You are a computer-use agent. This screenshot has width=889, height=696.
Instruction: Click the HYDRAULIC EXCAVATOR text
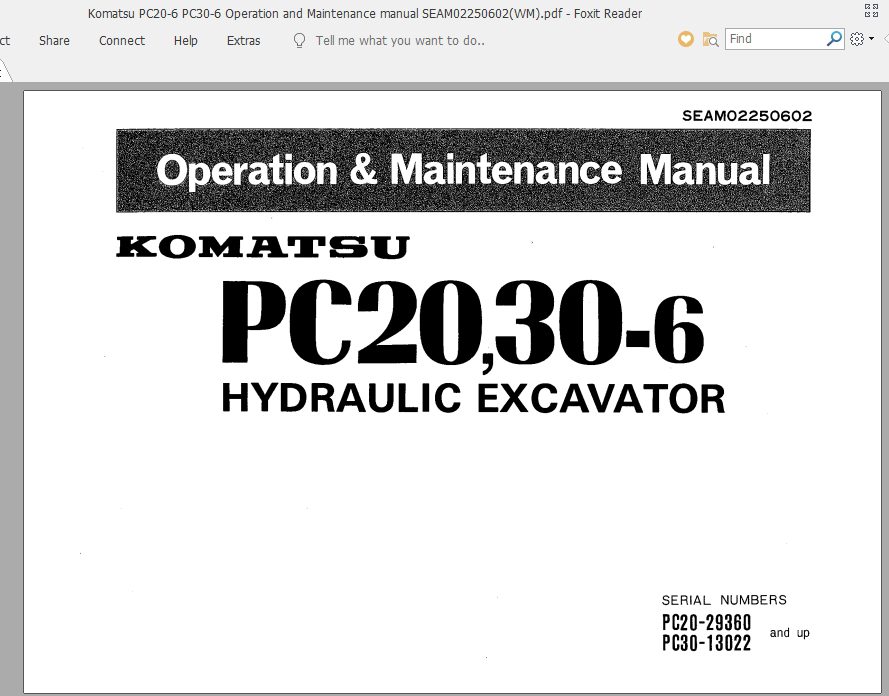pyautogui.click(x=473, y=398)
